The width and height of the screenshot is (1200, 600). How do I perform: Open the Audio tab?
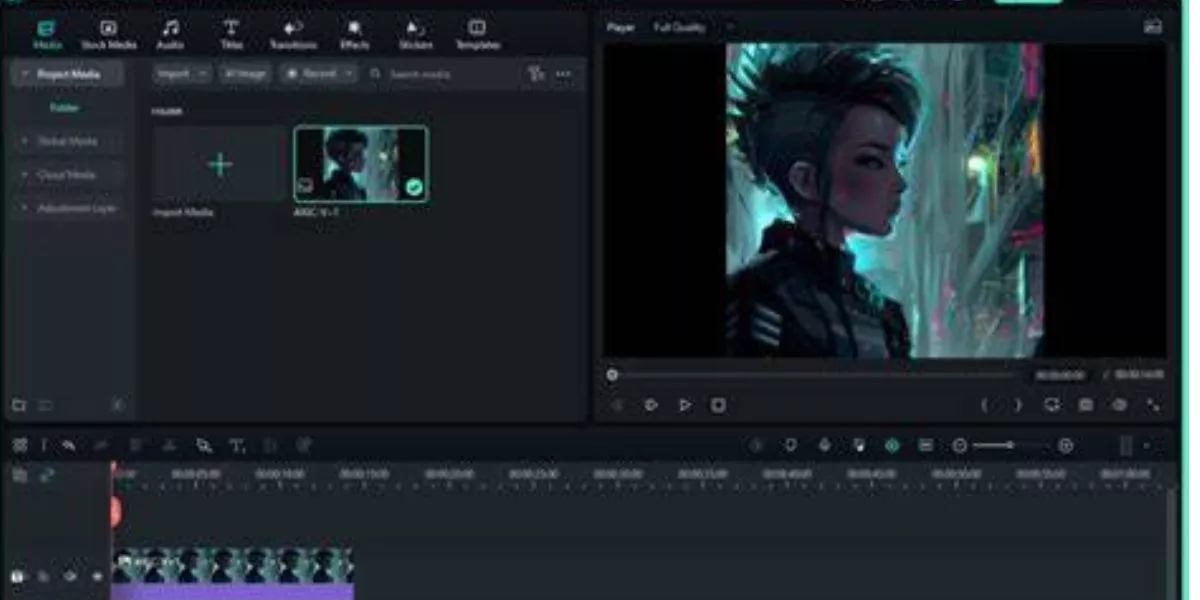pos(171,34)
